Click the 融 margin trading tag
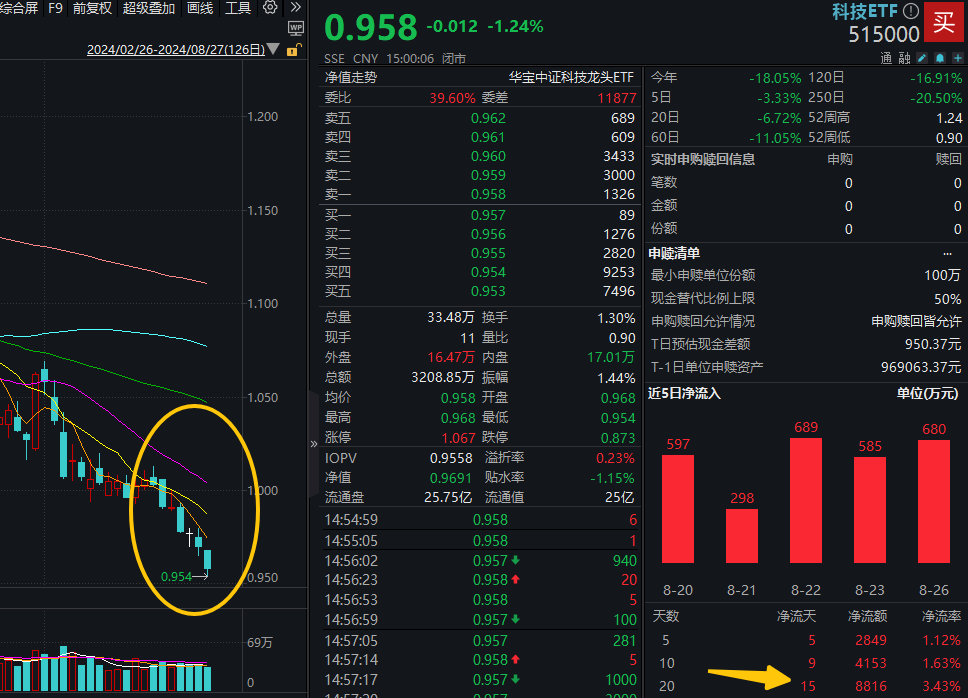The image size is (968, 698). pyautogui.click(x=903, y=59)
